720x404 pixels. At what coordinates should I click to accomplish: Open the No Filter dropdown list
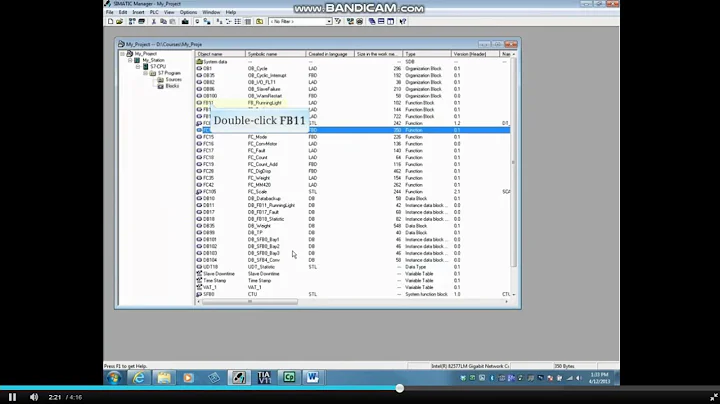pyautogui.click(x=329, y=22)
